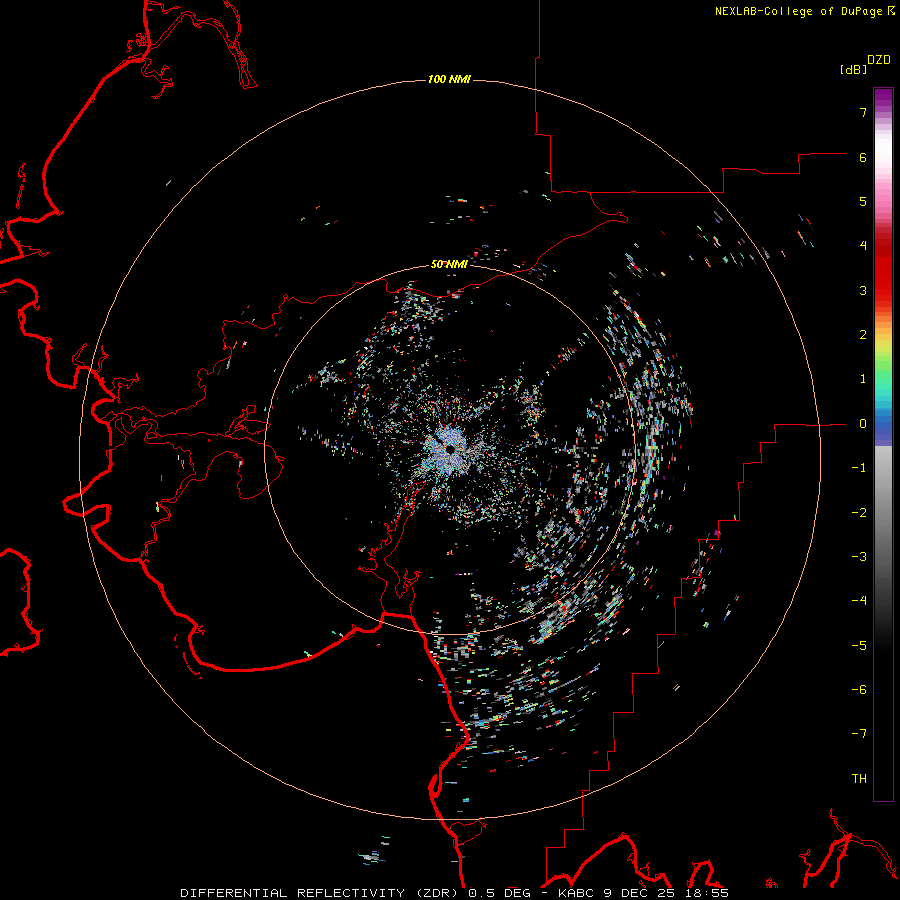Click the 5 value on the color scale
This screenshot has height=900, width=900.
click(x=863, y=201)
